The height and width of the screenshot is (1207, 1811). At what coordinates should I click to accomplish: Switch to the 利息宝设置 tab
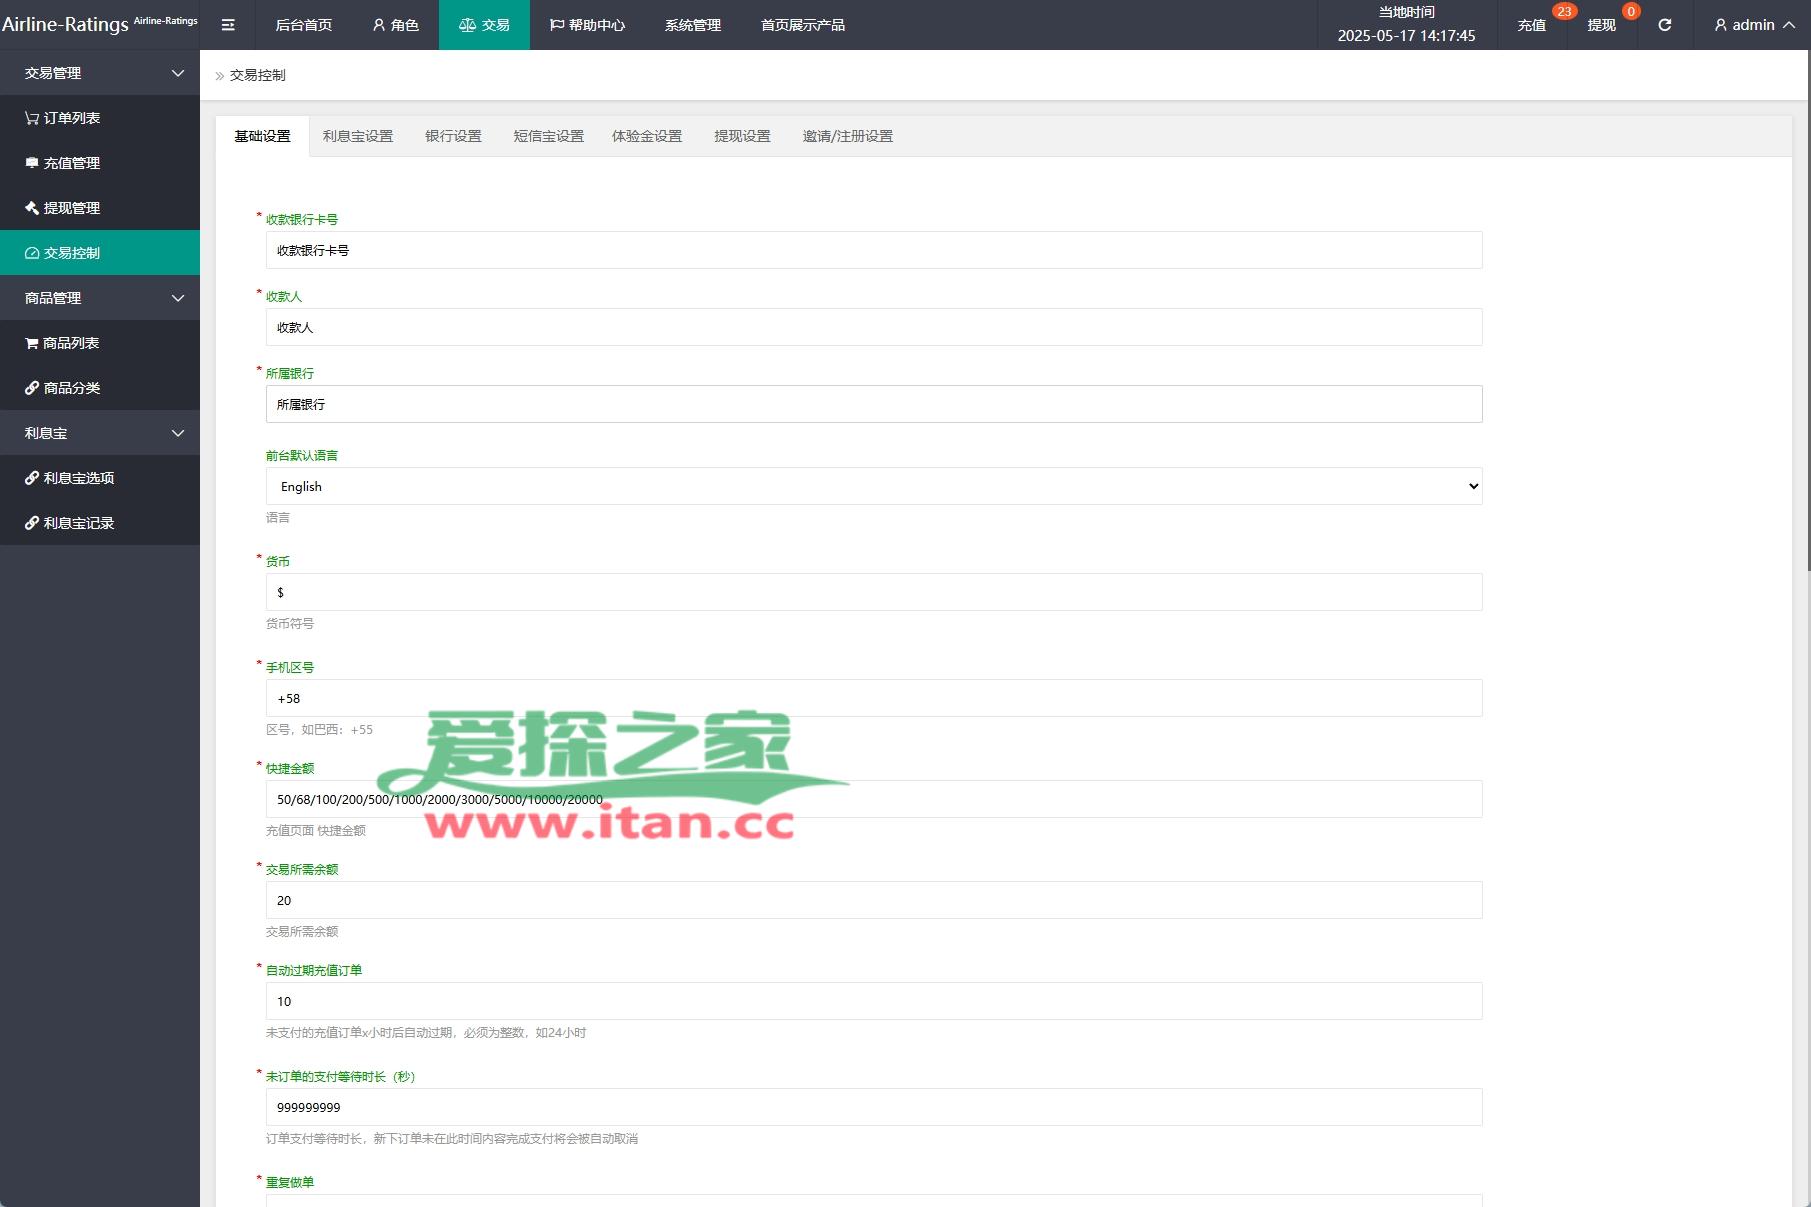(x=357, y=136)
